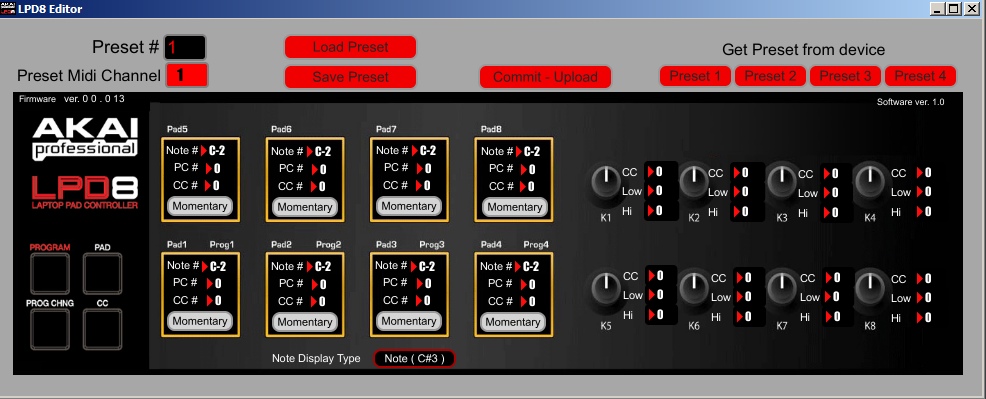This screenshot has height=399, width=986.
Task: Click the CC mode square button
Action: point(102,330)
